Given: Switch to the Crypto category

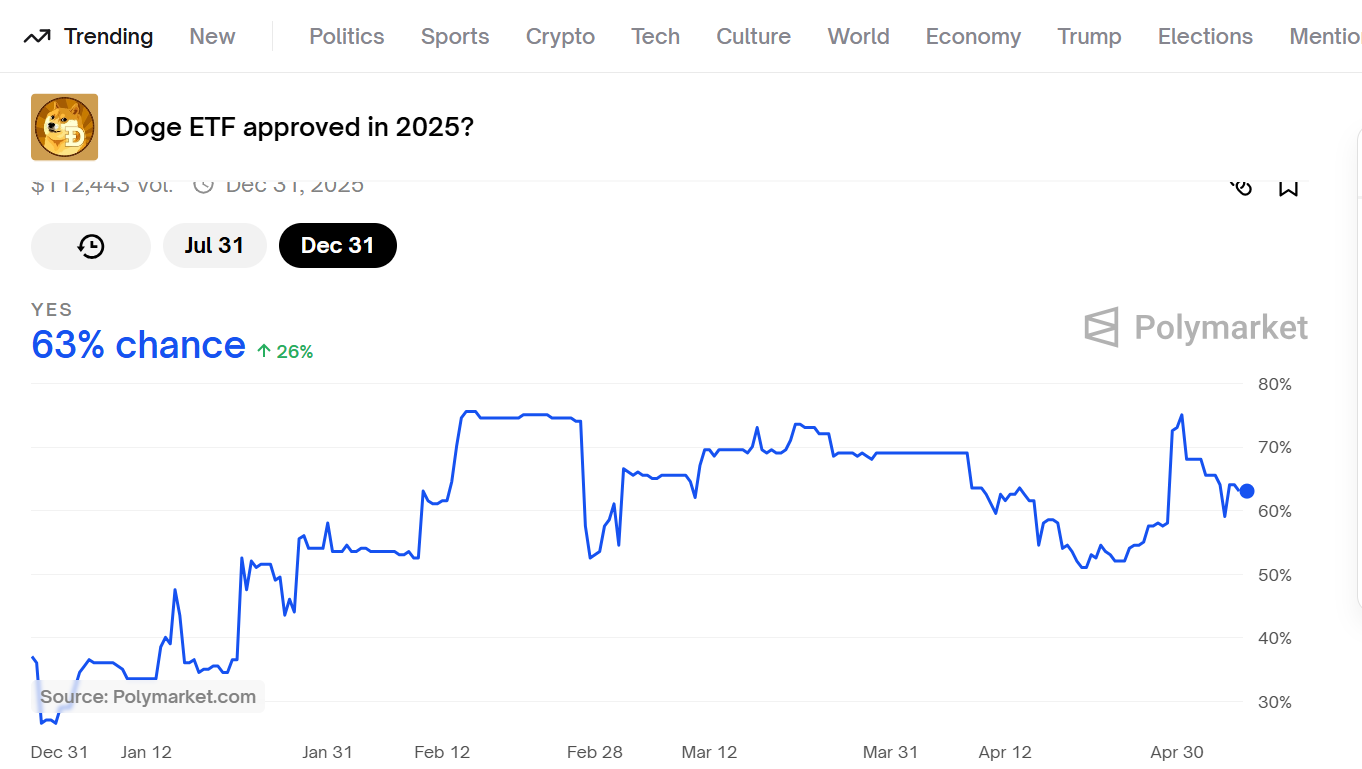Looking at the screenshot, I should click(560, 37).
